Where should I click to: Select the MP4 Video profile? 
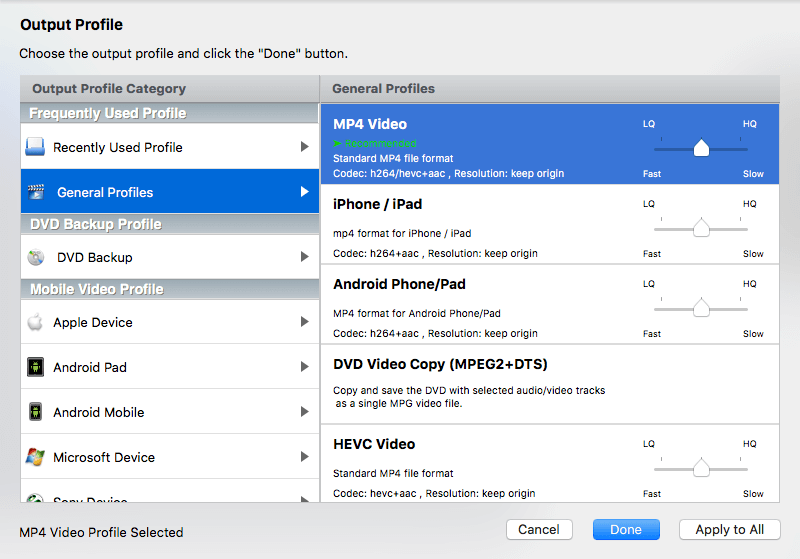click(550, 144)
